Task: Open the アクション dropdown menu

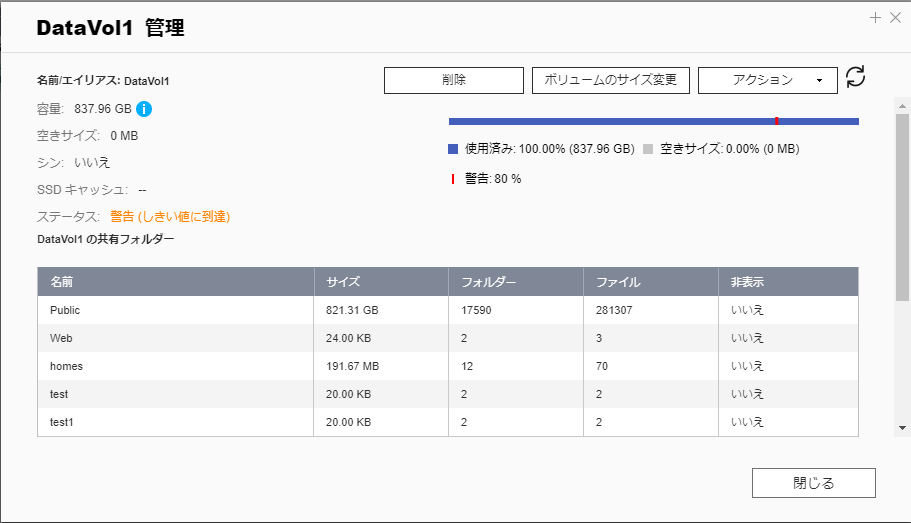Action: [x=767, y=80]
